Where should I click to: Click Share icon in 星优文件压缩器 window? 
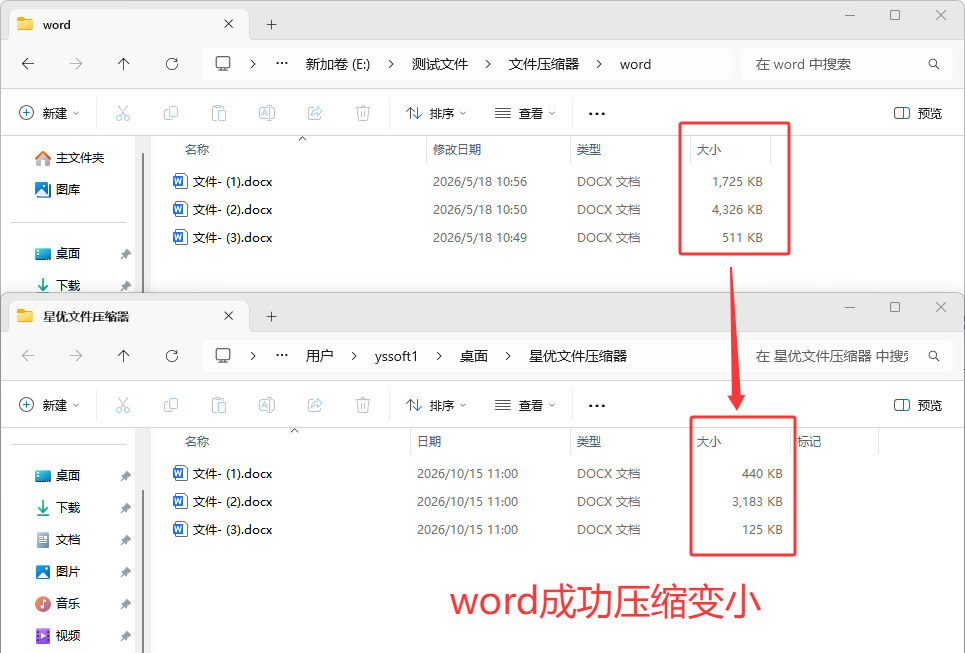pyautogui.click(x=315, y=405)
